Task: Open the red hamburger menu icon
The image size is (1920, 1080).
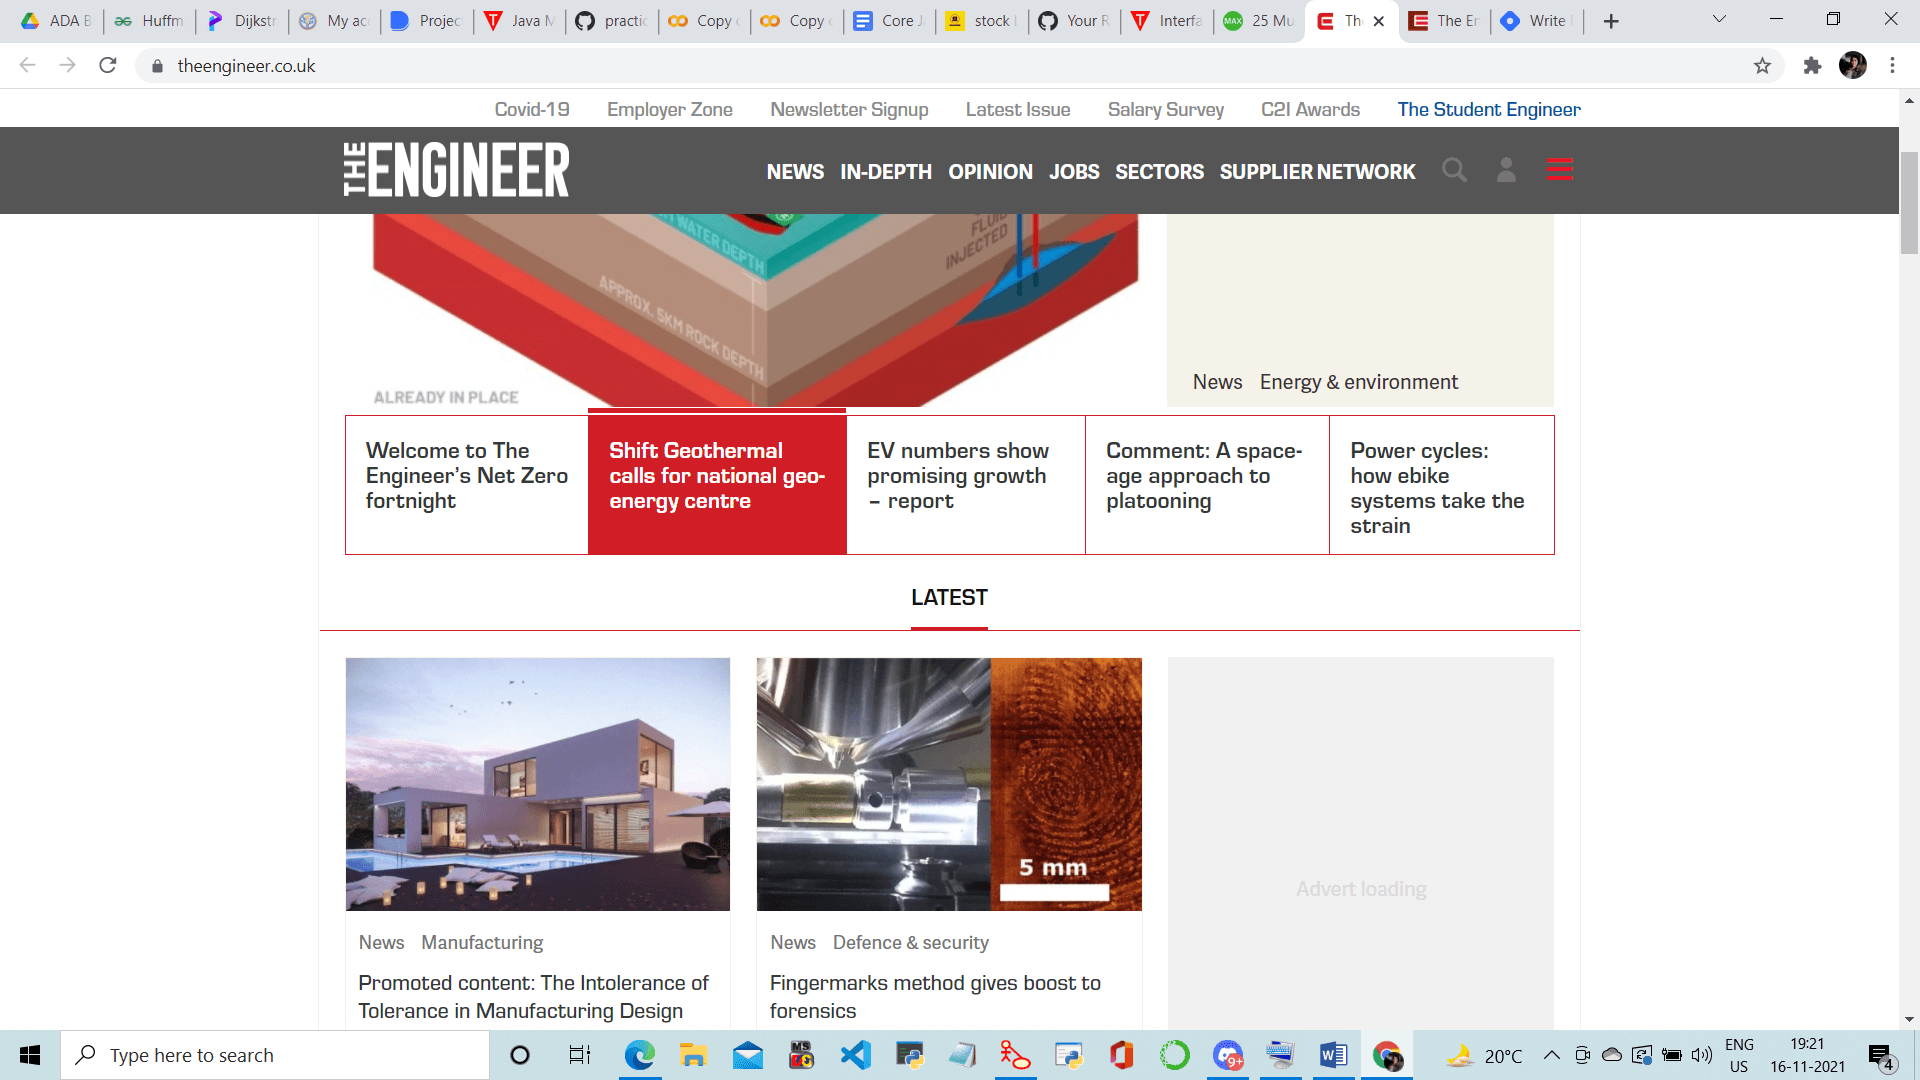Action: coord(1560,169)
